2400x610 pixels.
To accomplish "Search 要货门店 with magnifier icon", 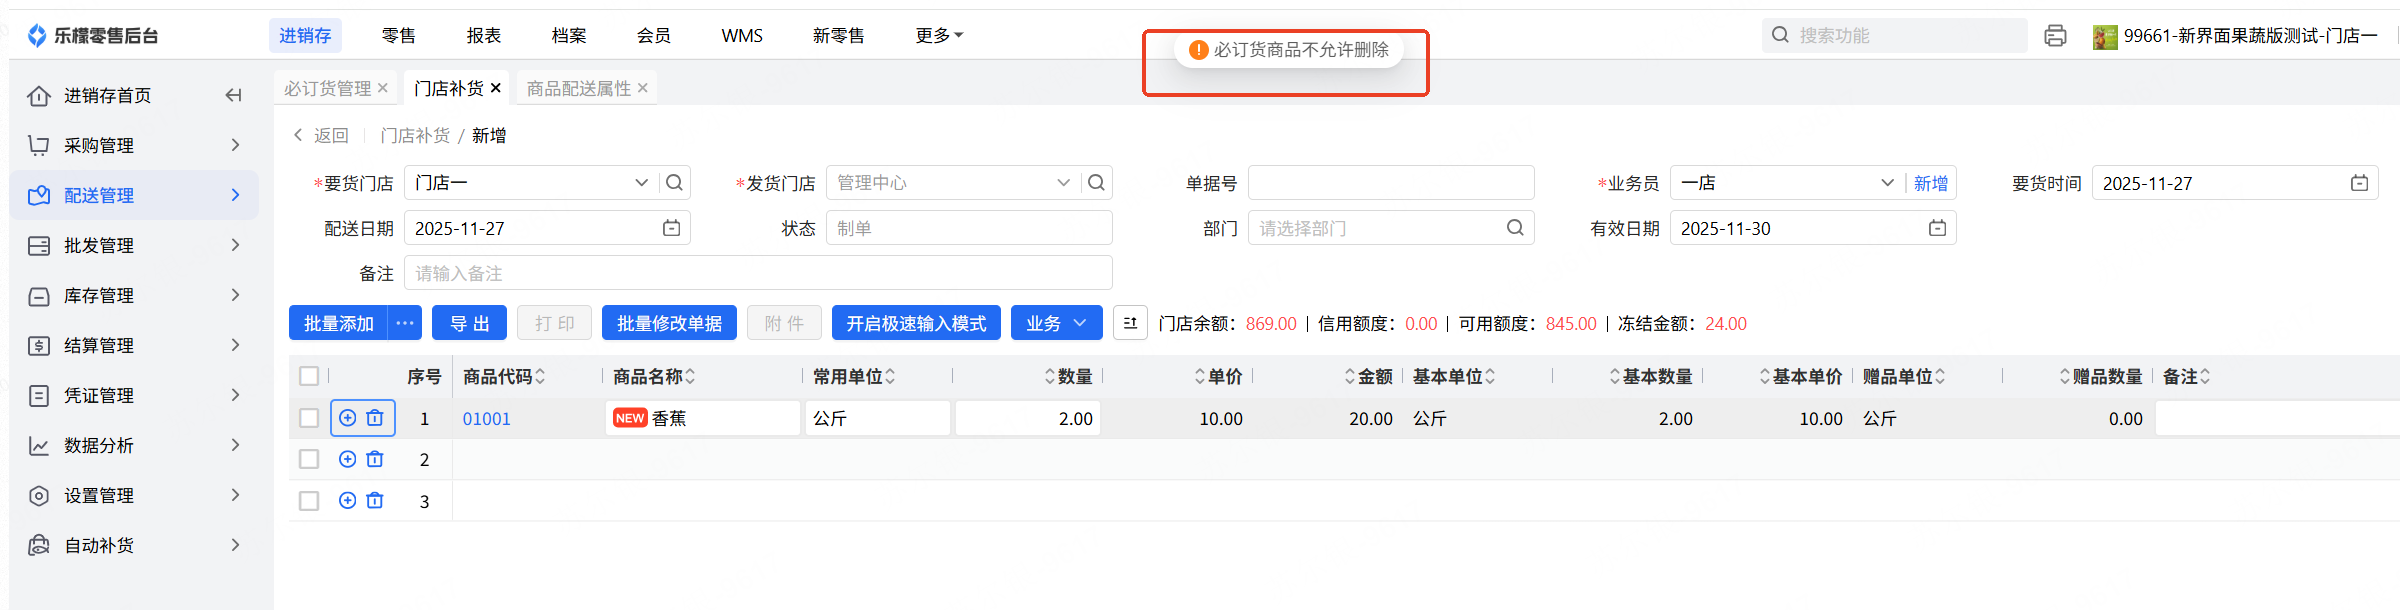I will 675,183.
